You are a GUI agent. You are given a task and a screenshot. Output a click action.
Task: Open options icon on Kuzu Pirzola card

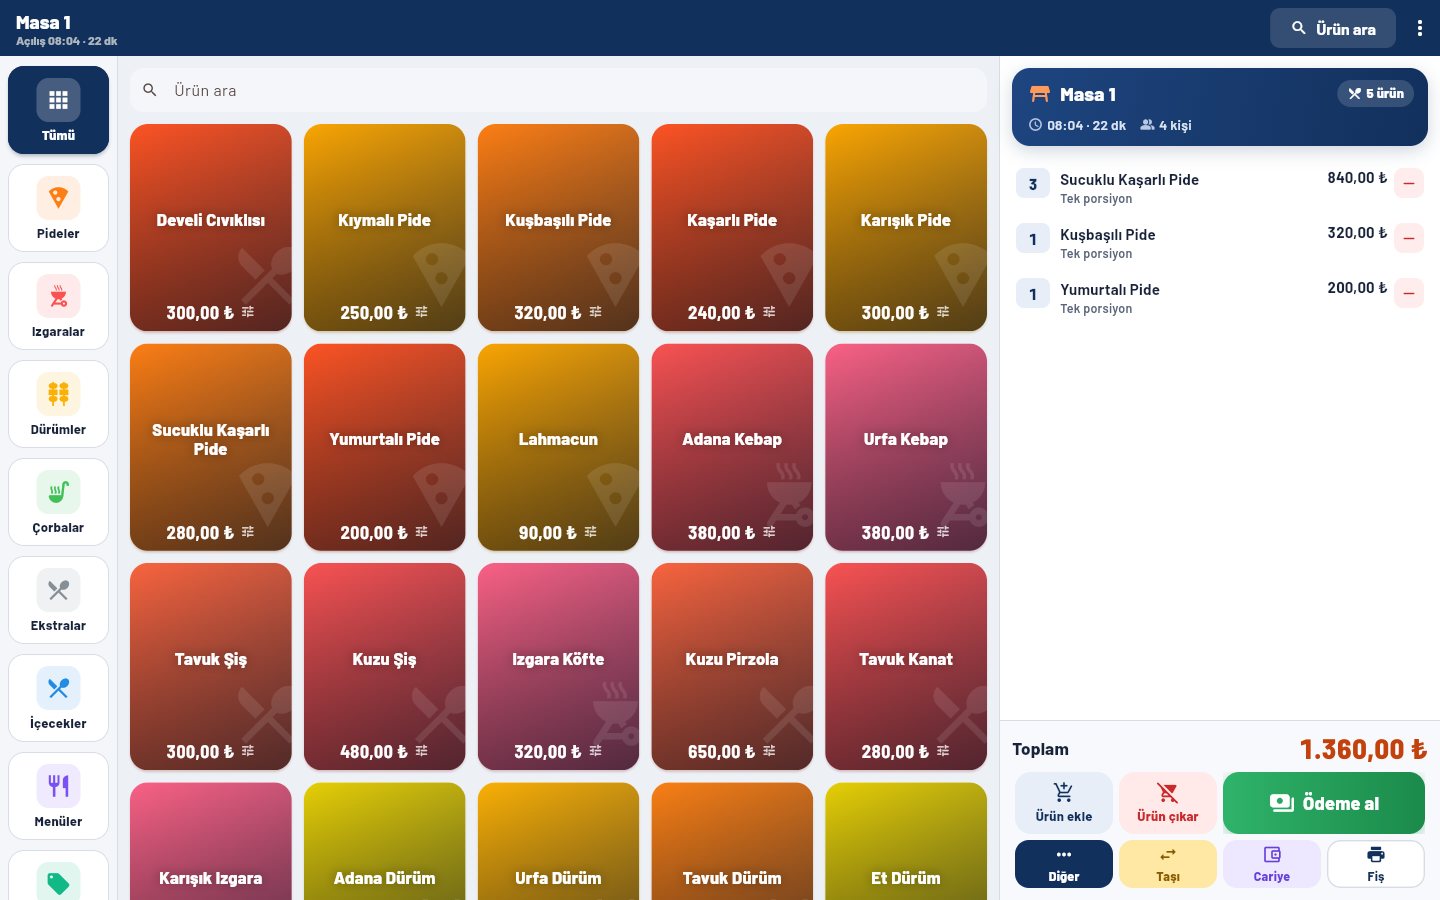[769, 751]
